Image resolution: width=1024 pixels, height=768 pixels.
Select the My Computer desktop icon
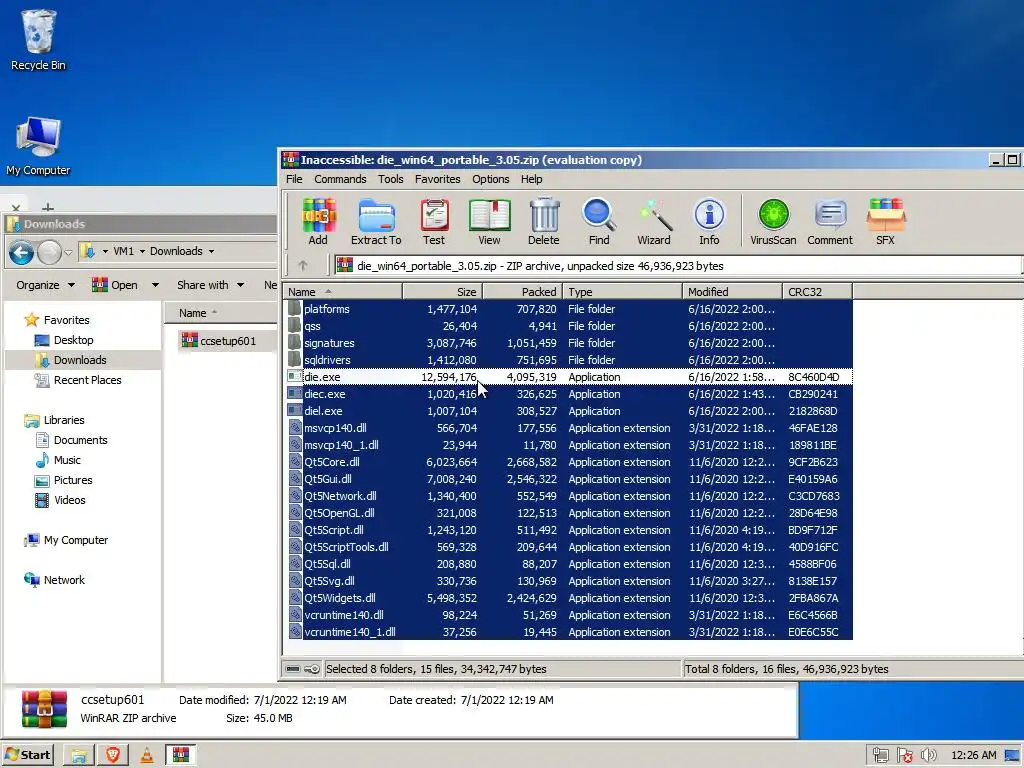[x=38, y=146]
